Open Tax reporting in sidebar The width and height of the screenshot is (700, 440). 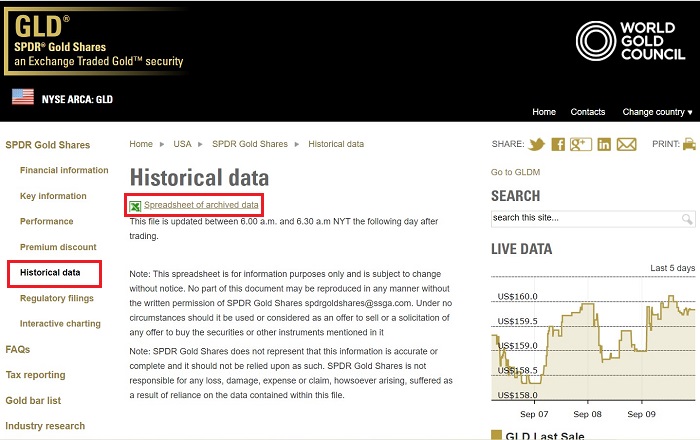click(35, 375)
